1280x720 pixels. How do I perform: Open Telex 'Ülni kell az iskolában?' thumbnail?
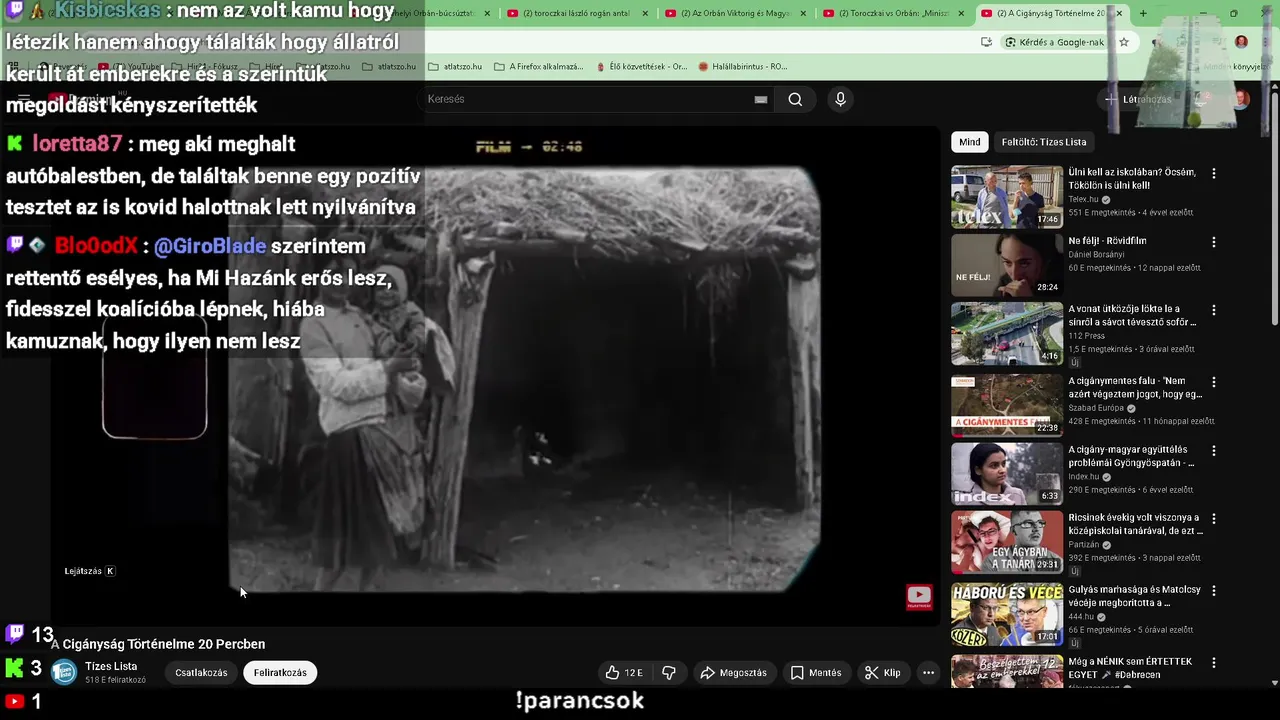[x=1006, y=197]
